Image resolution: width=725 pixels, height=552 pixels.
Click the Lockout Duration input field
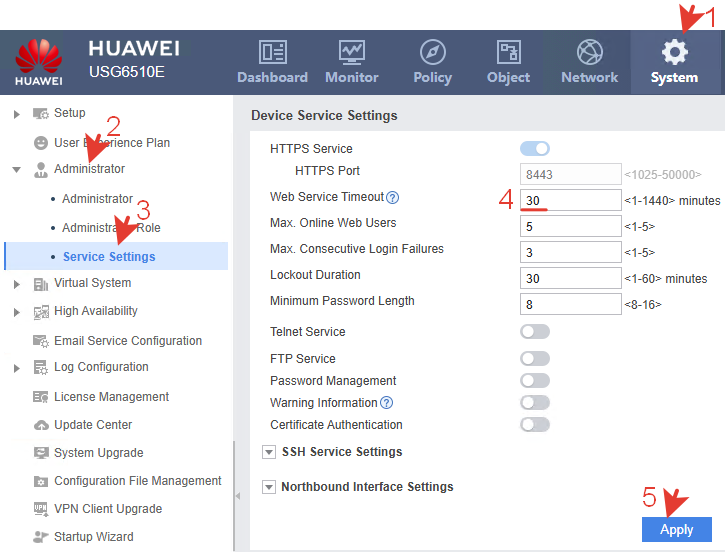coord(570,279)
